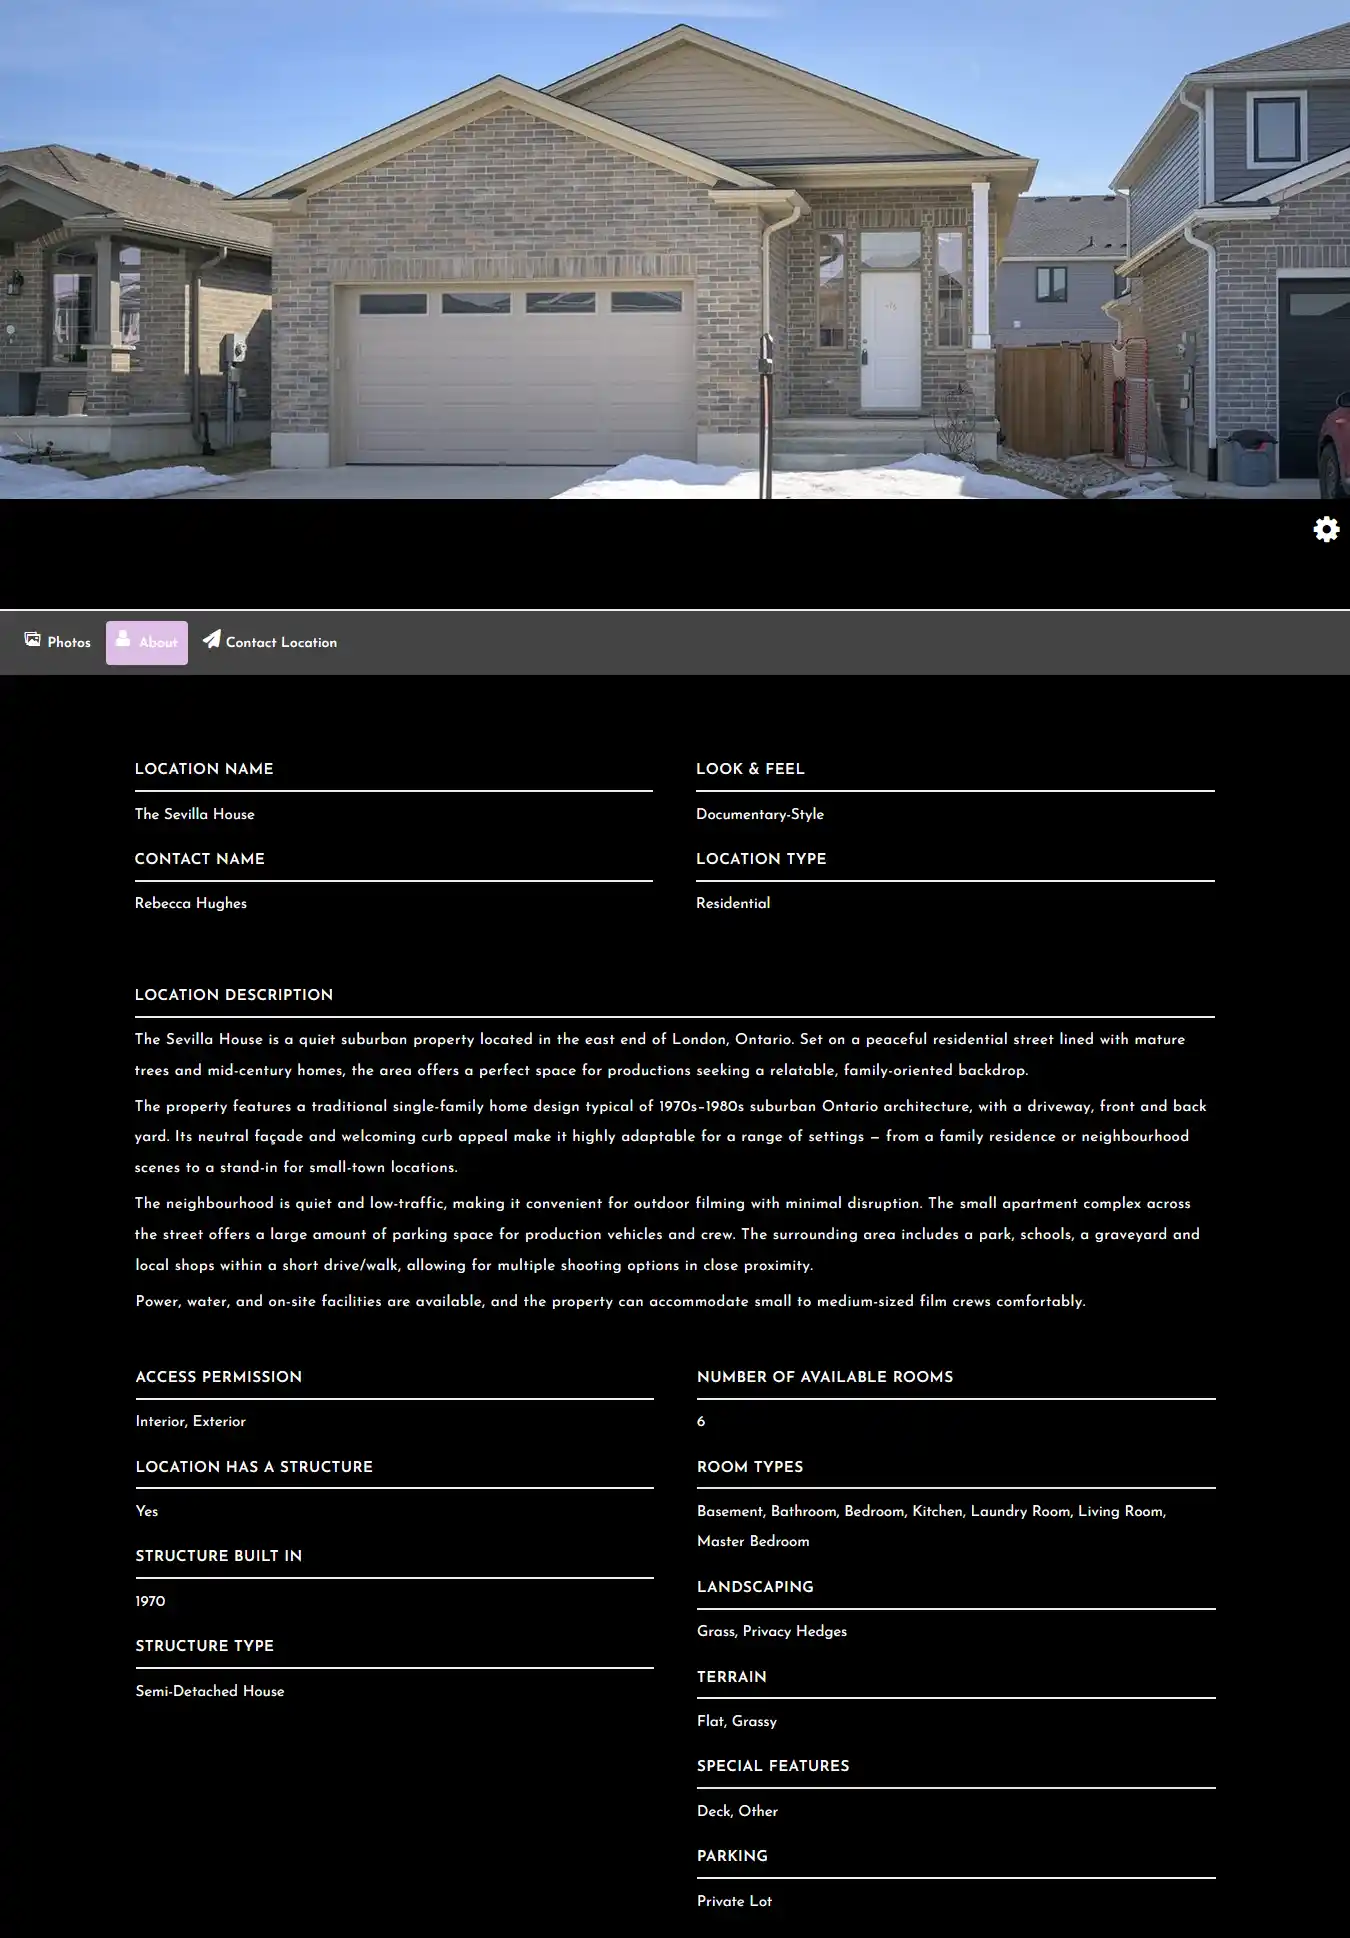Screen dimensions: 1350x1938
Task: Open the Contact Location link
Action: [281, 642]
